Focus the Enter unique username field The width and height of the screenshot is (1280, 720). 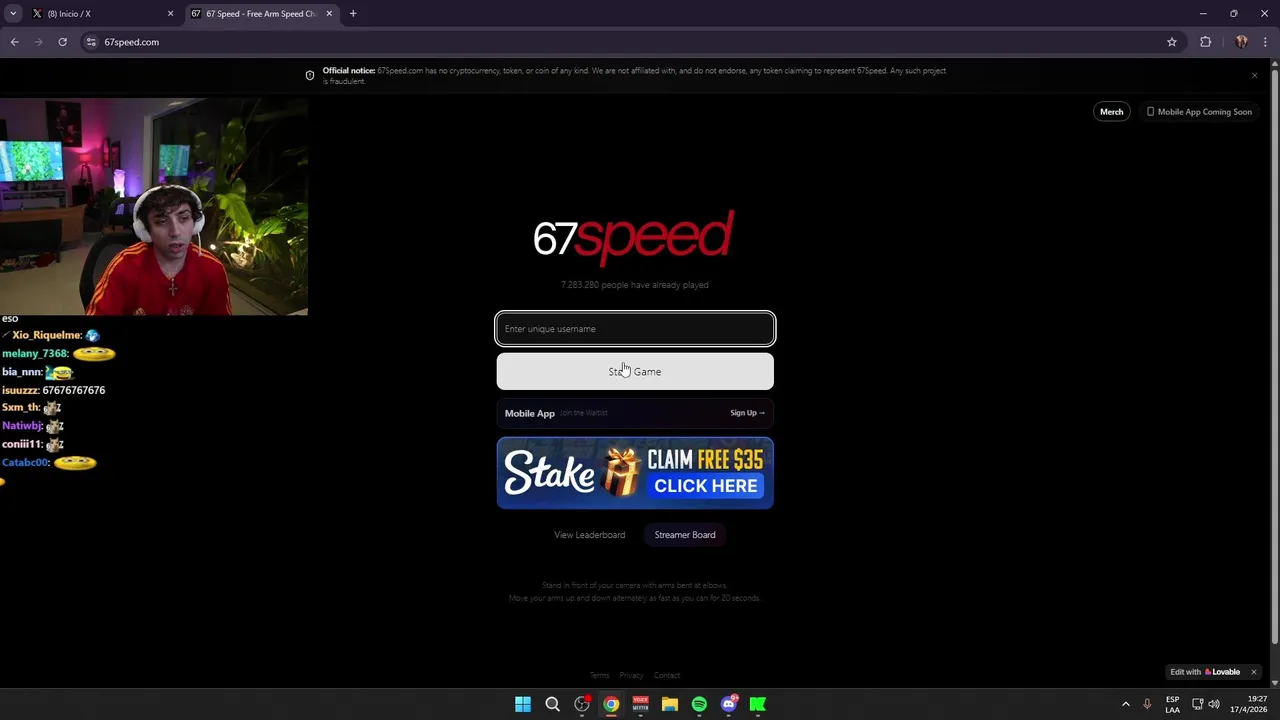pos(635,329)
